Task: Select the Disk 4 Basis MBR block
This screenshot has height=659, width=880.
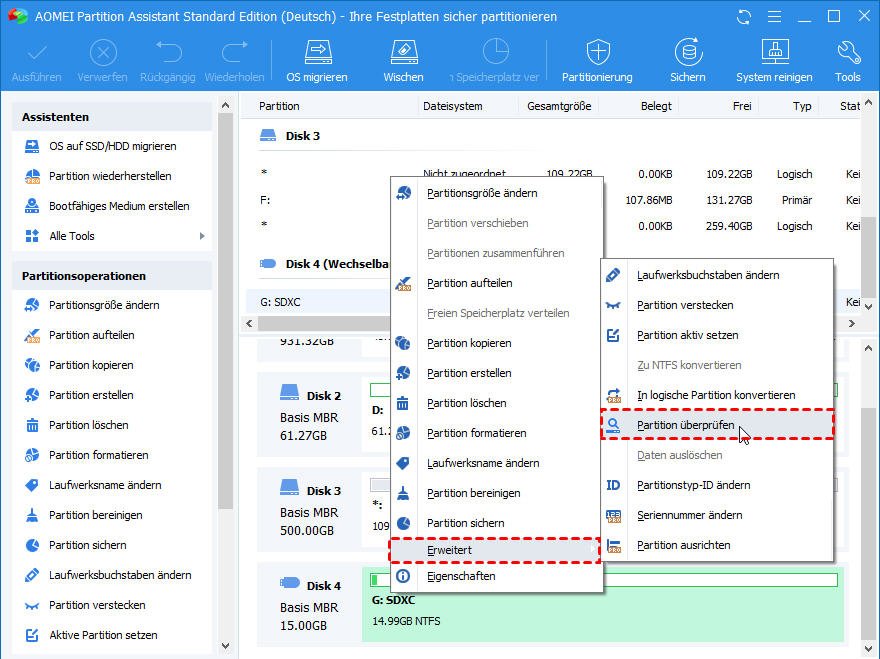Action: click(310, 605)
